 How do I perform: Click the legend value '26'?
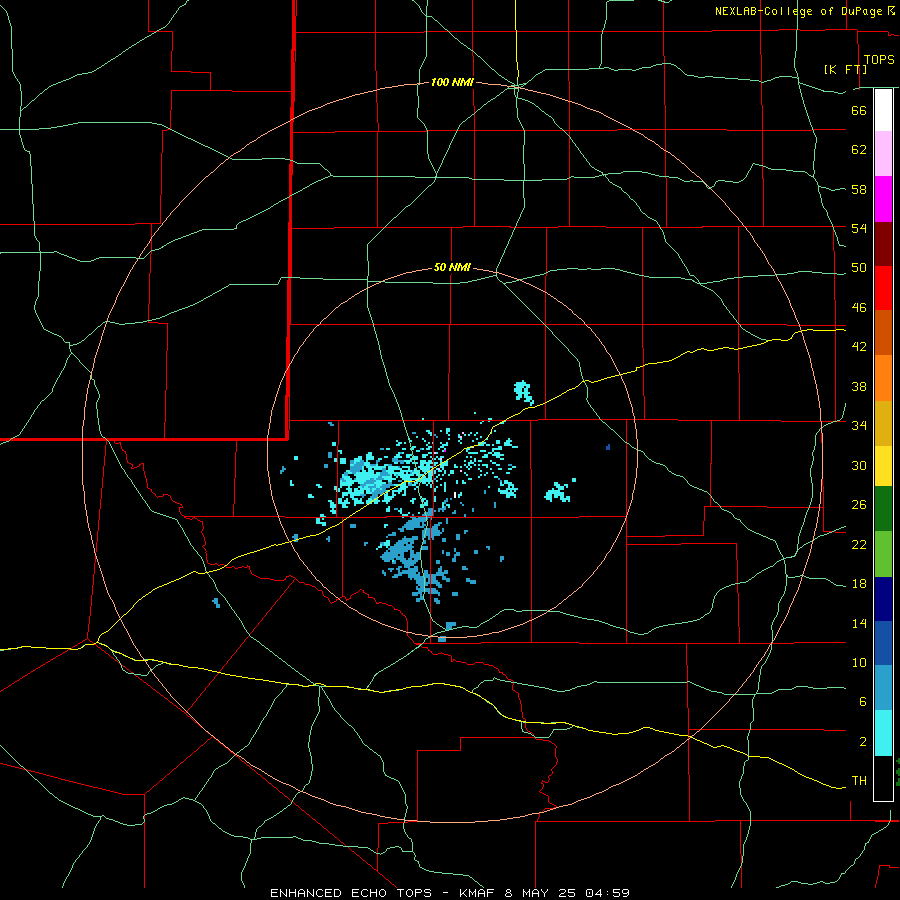(x=859, y=505)
